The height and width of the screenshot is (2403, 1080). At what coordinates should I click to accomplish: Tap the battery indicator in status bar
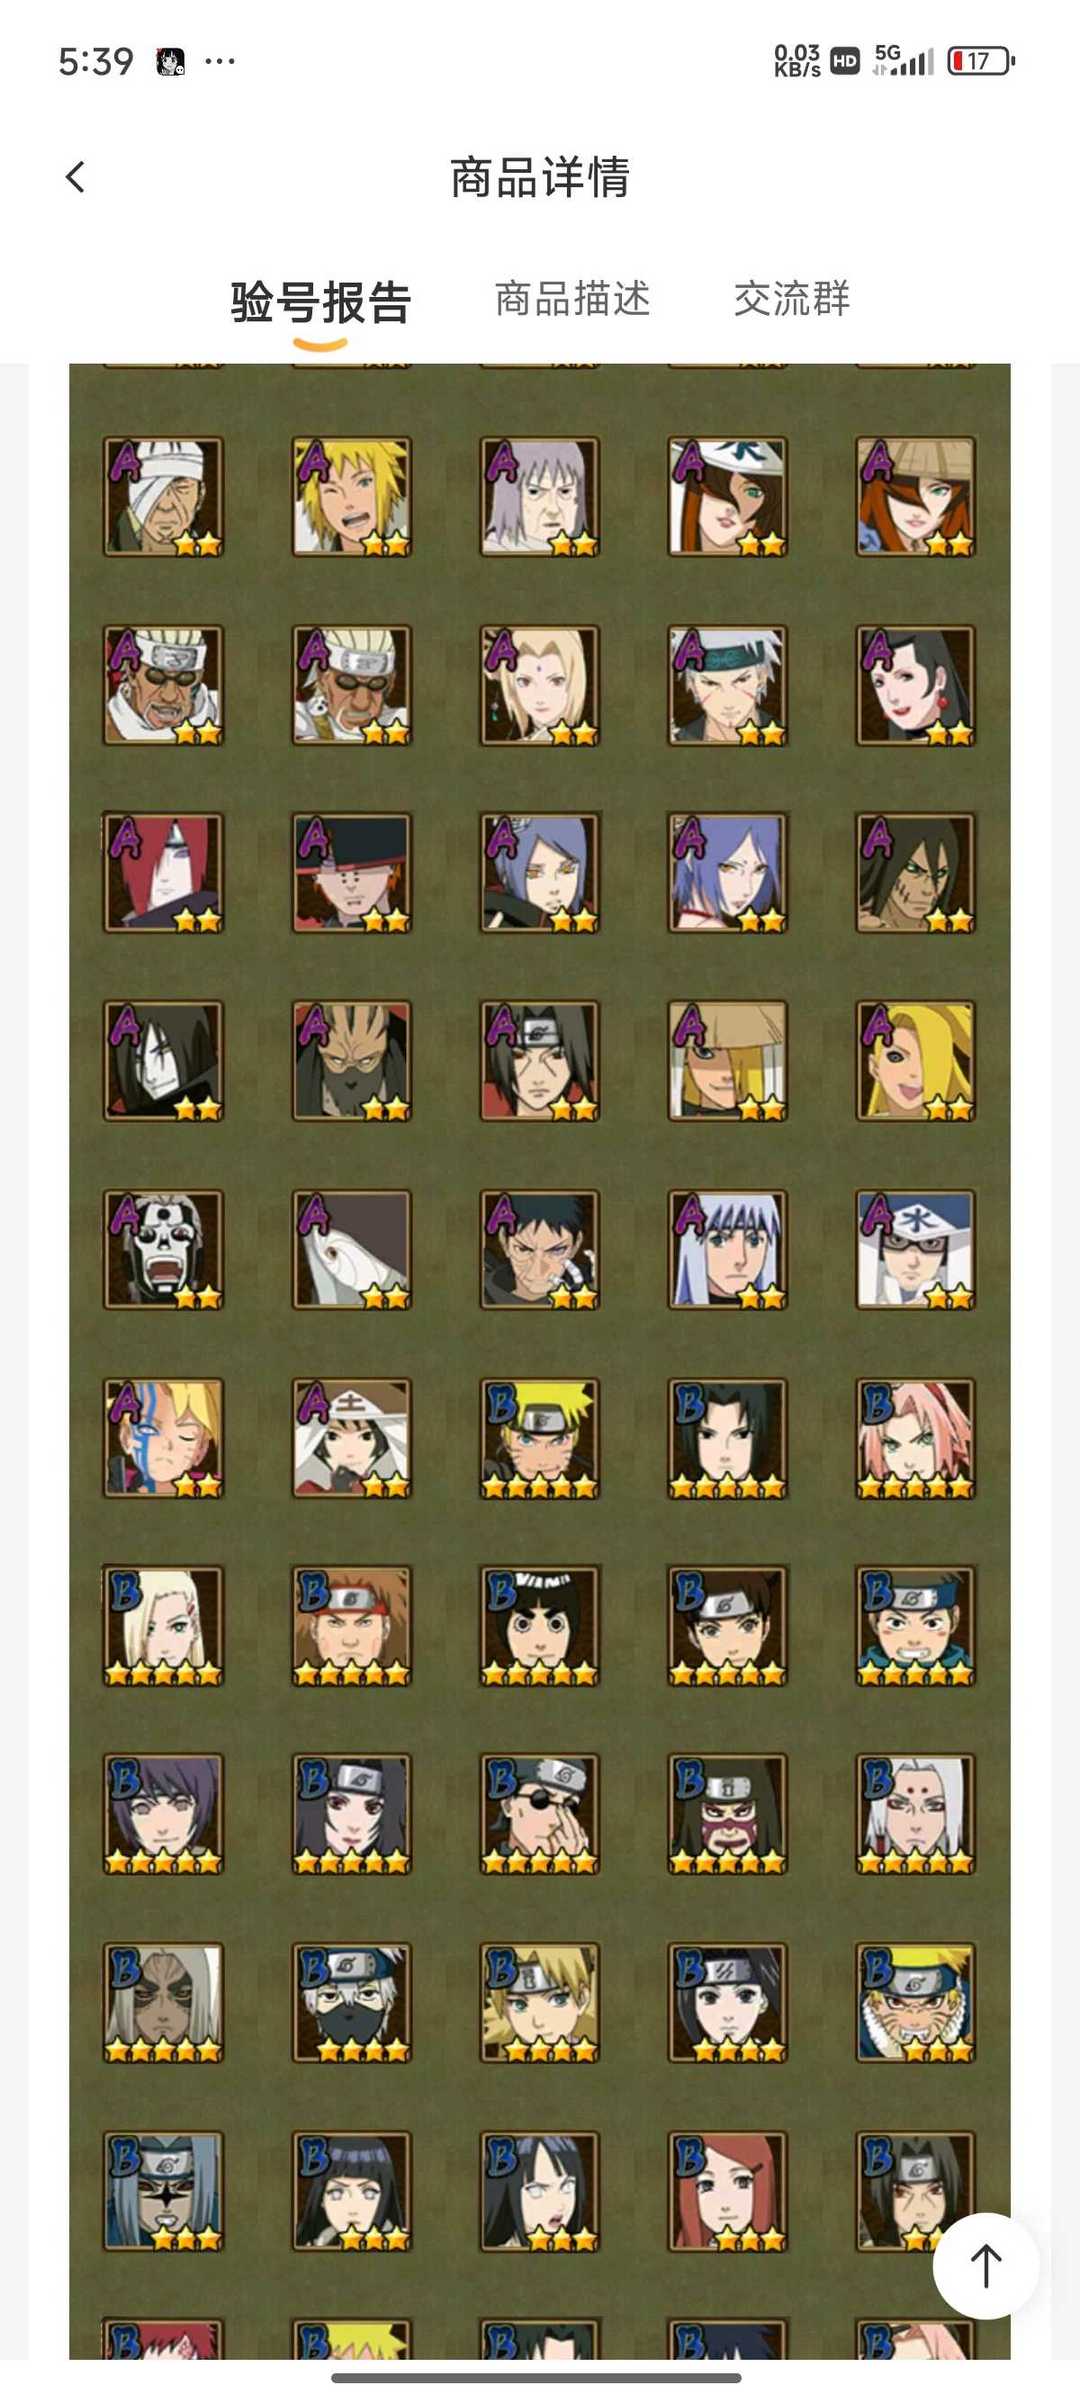pyautogui.click(x=981, y=61)
